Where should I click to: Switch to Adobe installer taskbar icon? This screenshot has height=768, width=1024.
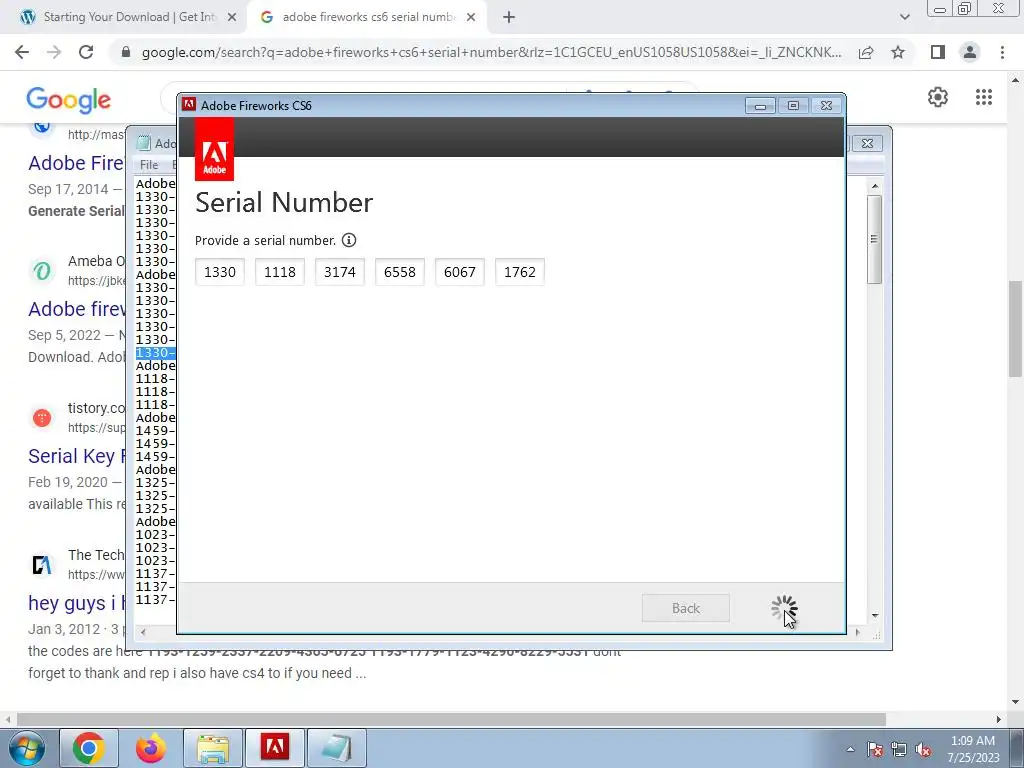274,748
